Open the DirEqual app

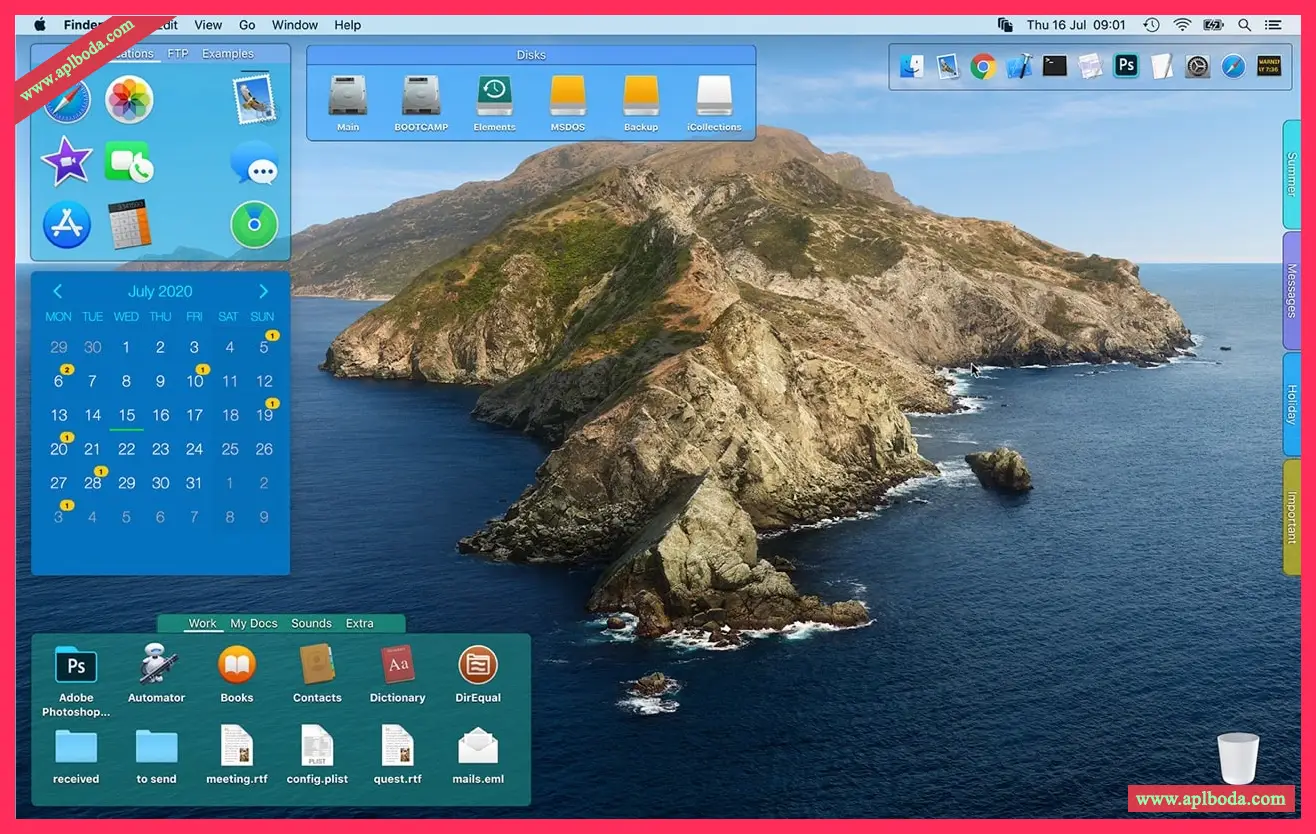tap(478, 666)
